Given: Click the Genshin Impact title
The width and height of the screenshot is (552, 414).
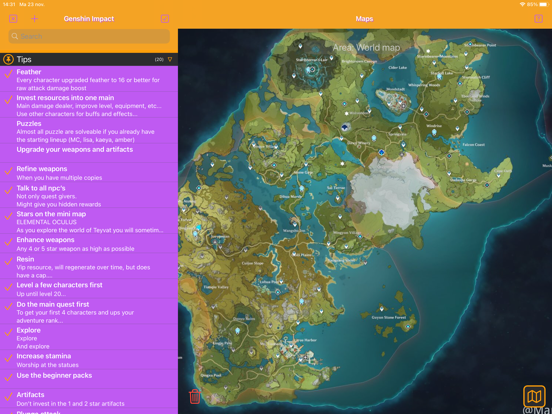Looking at the screenshot, I should [89, 19].
